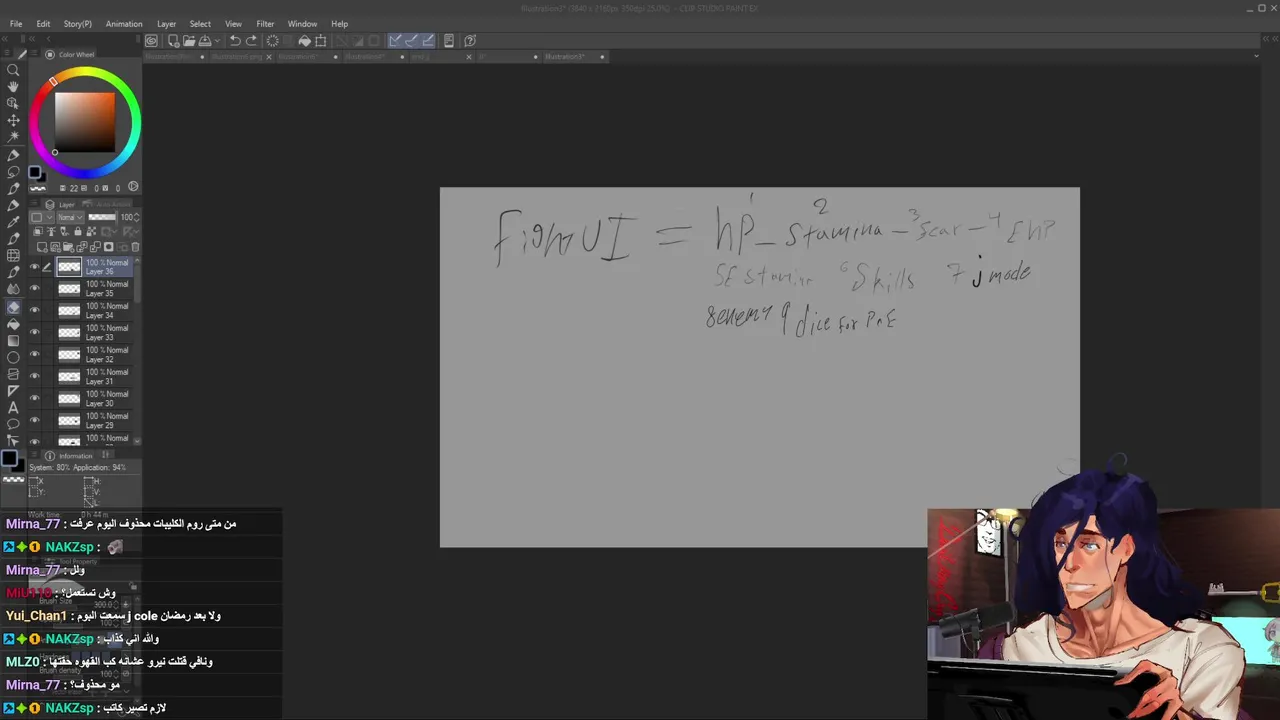
Task: Open the Help menu
Action: coord(340,24)
